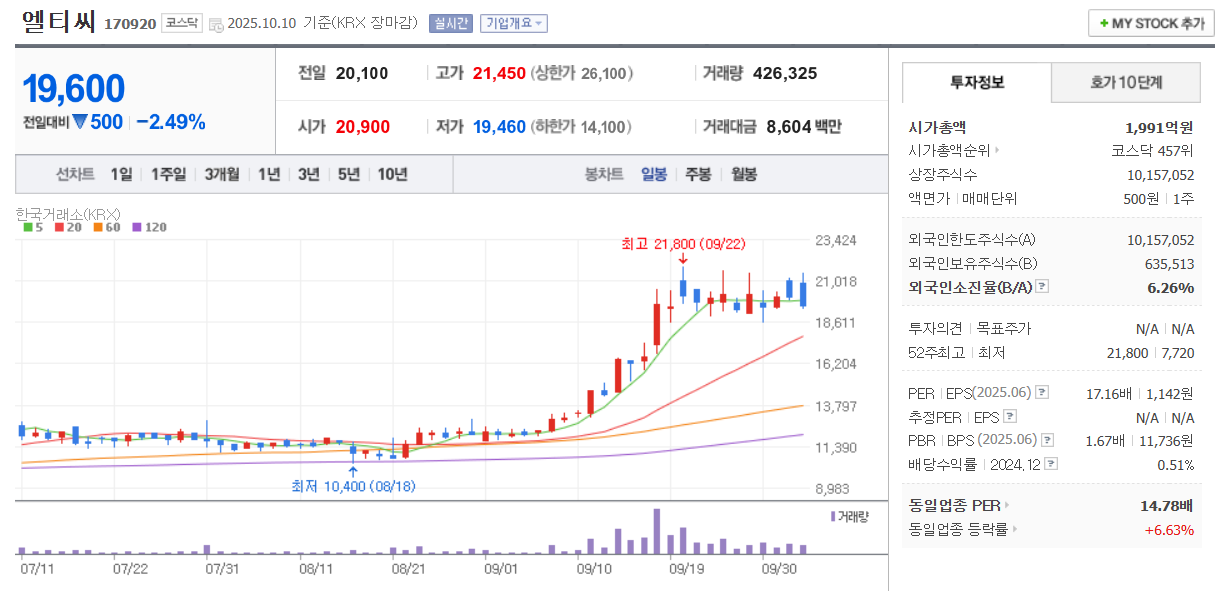Screen dimensions: 1220x591
Task: Click the 52주최고 최저 values 21,800 7,720
Action: coord(1151,352)
